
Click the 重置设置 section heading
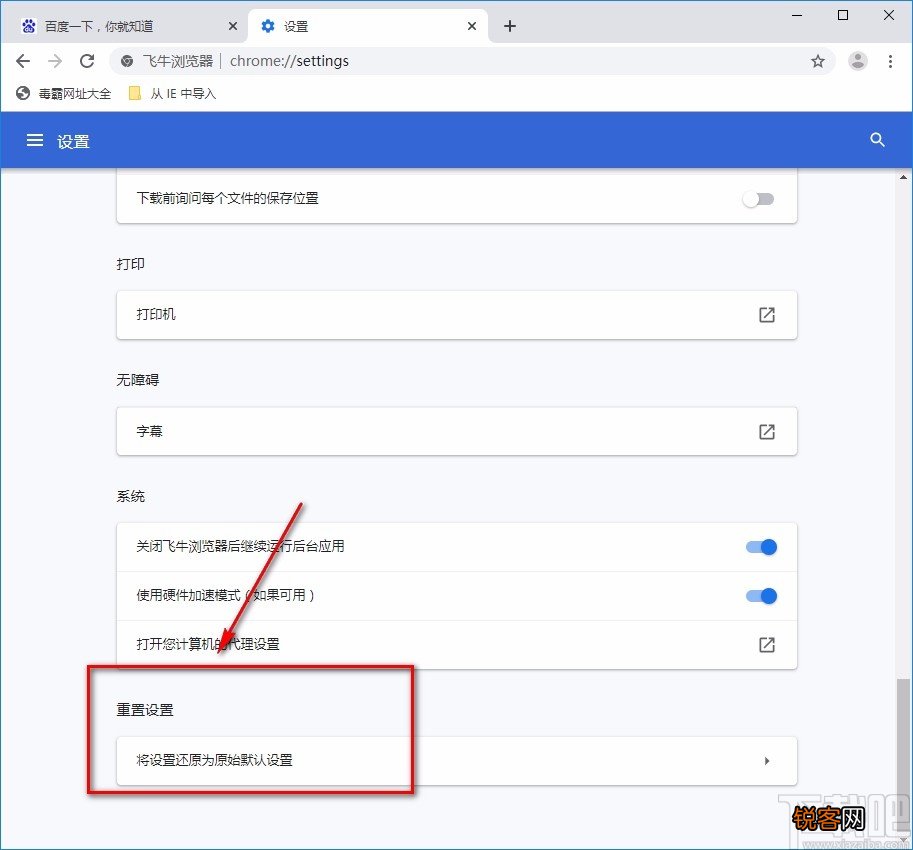pos(145,710)
